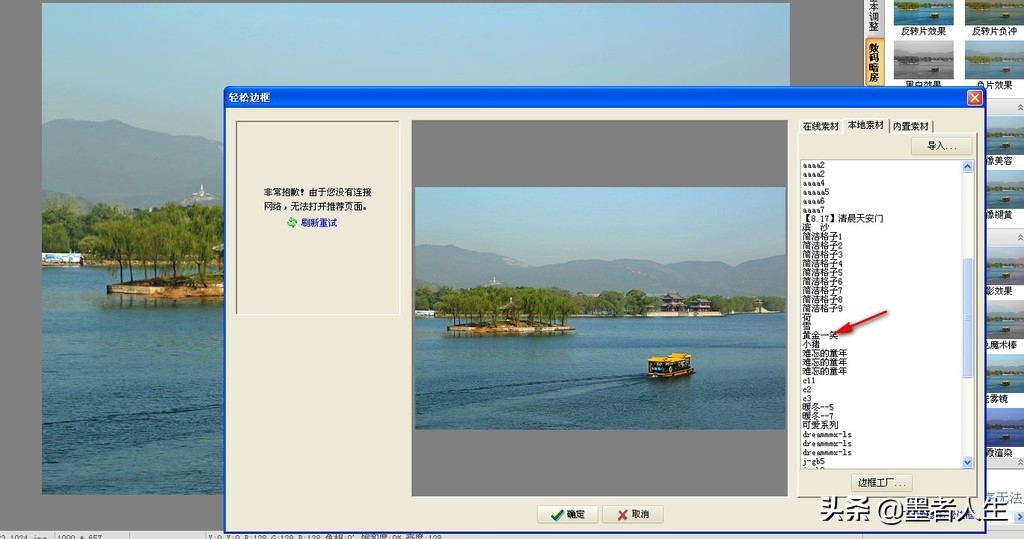Click the 刷新重试 link
This screenshot has height=539, width=1024.
pos(319,223)
